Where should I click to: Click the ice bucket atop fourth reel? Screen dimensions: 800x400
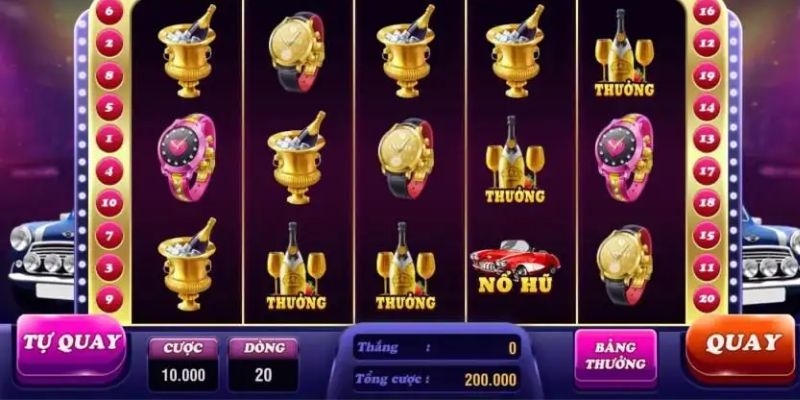[515, 51]
